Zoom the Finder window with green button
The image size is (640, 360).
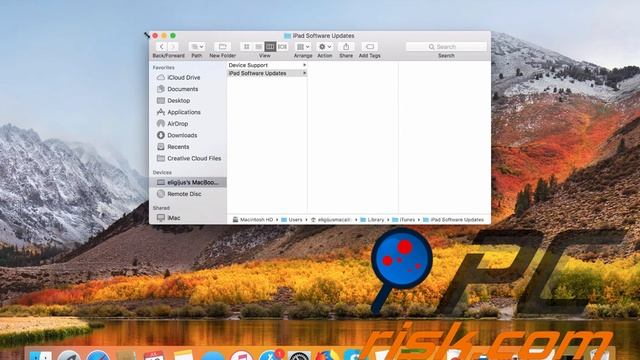pyautogui.click(x=173, y=36)
